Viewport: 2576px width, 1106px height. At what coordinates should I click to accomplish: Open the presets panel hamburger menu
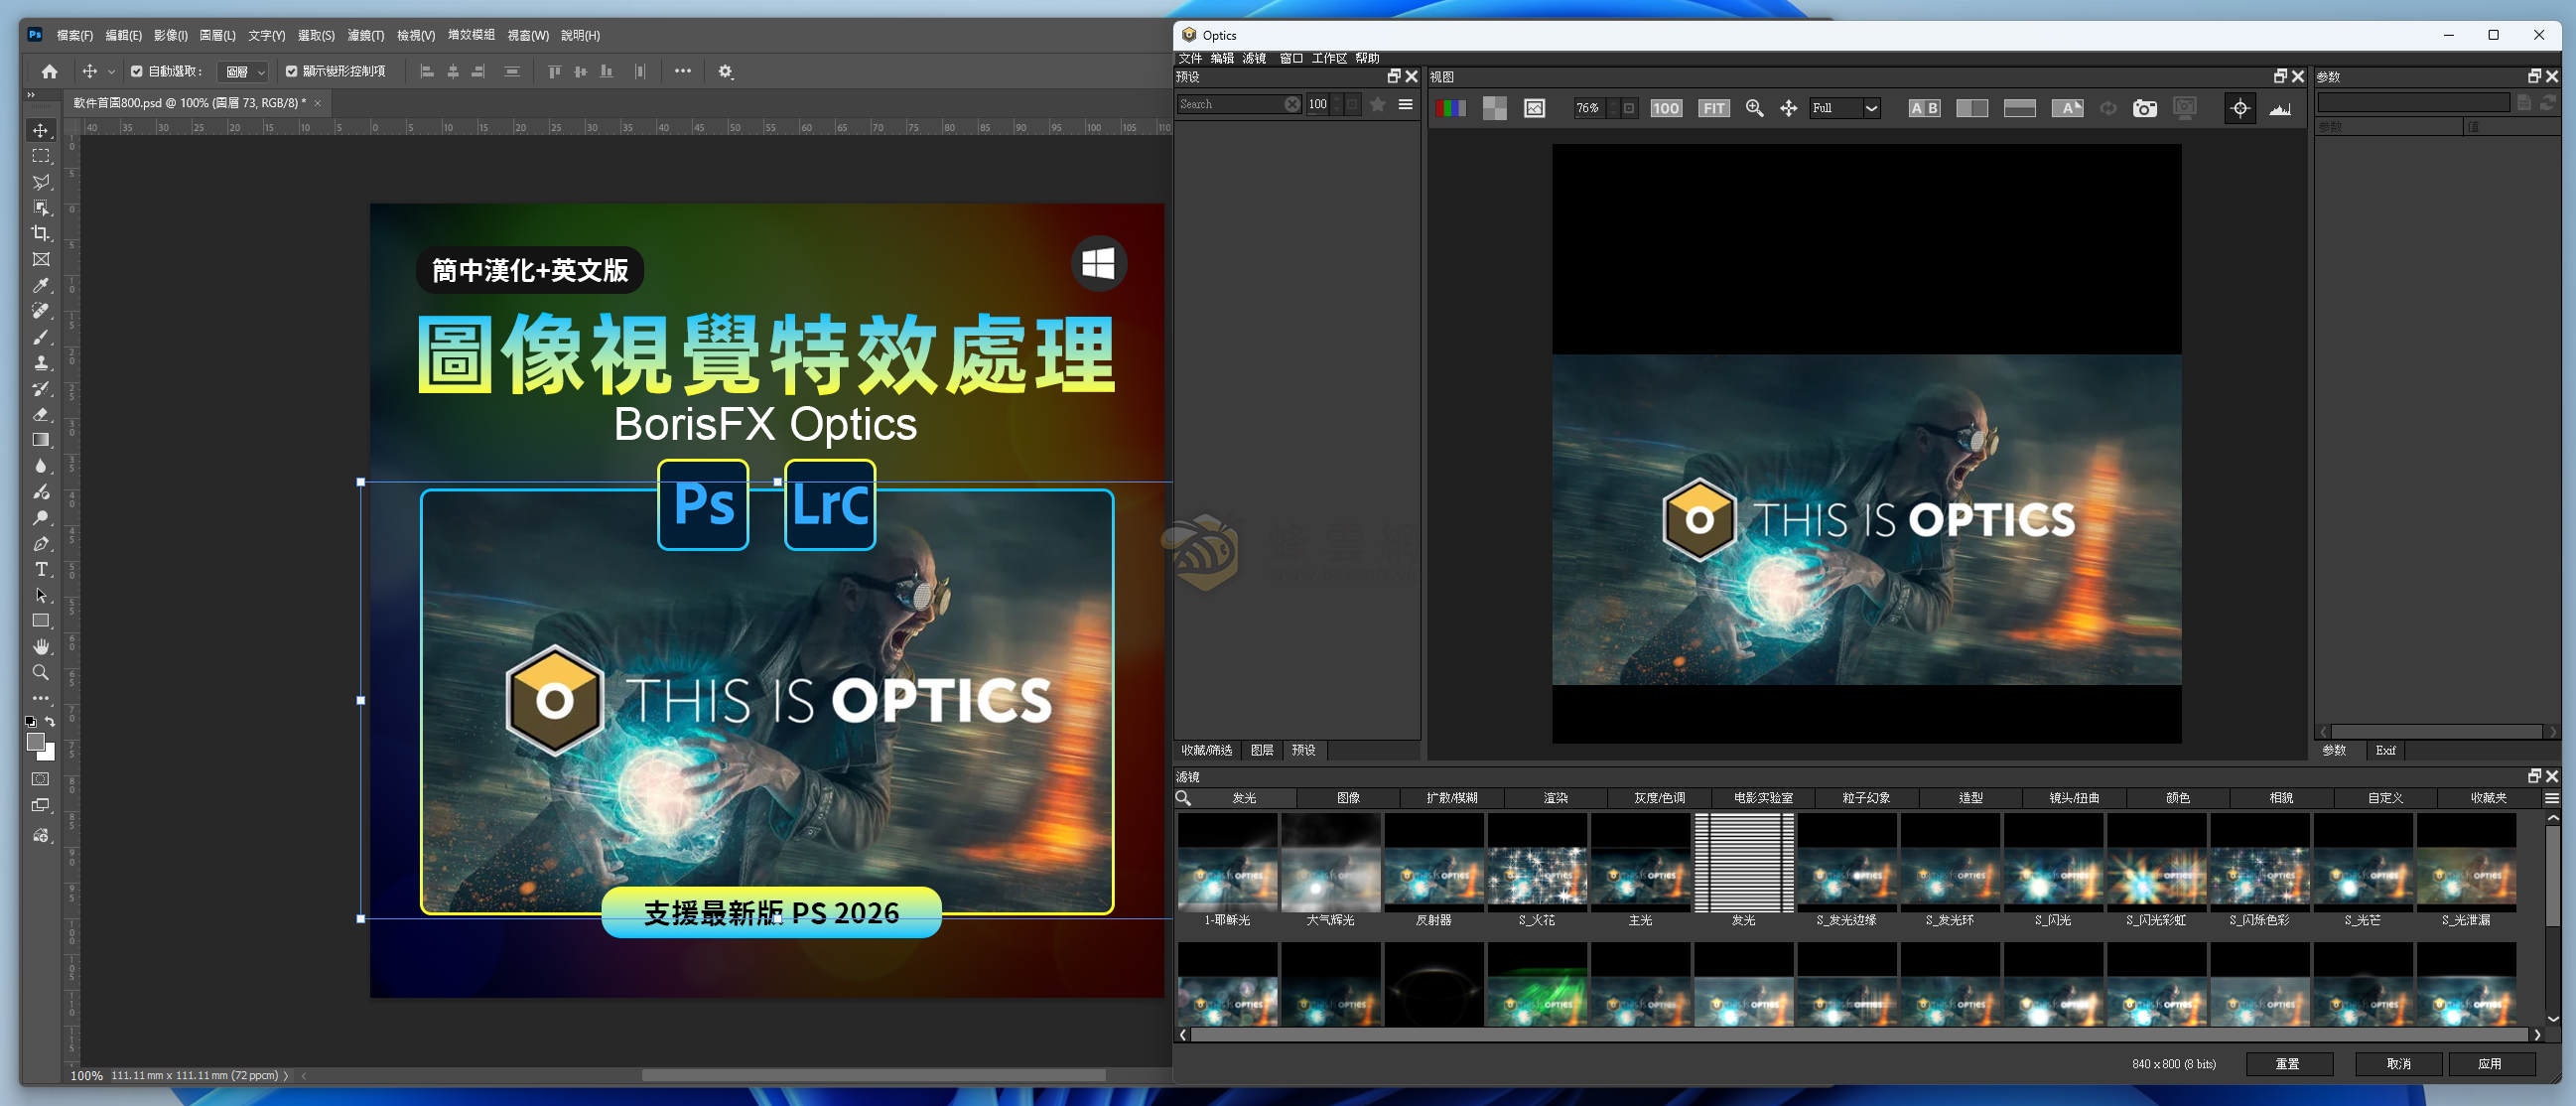pyautogui.click(x=1405, y=104)
